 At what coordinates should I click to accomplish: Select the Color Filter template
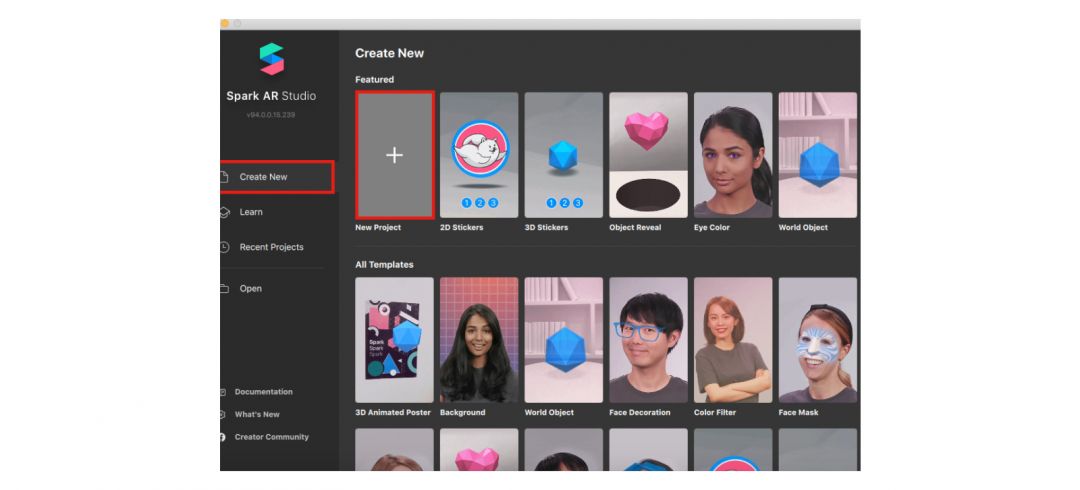point(733,340)
